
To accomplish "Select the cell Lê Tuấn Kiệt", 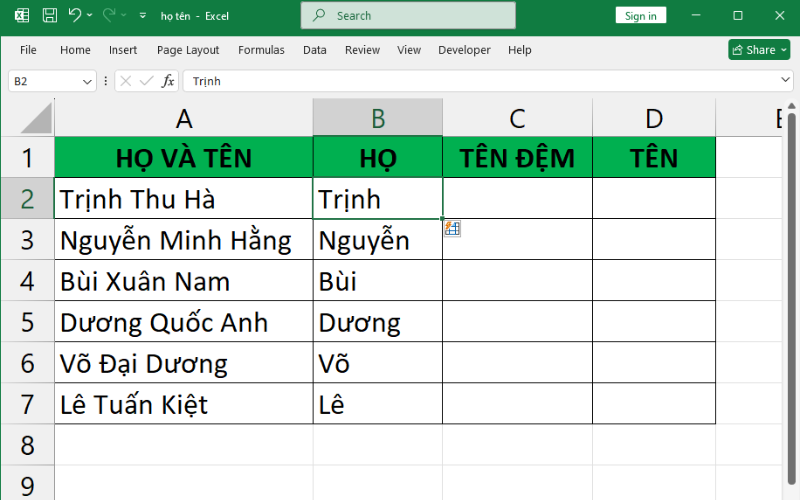I will [x=184, y=404].
